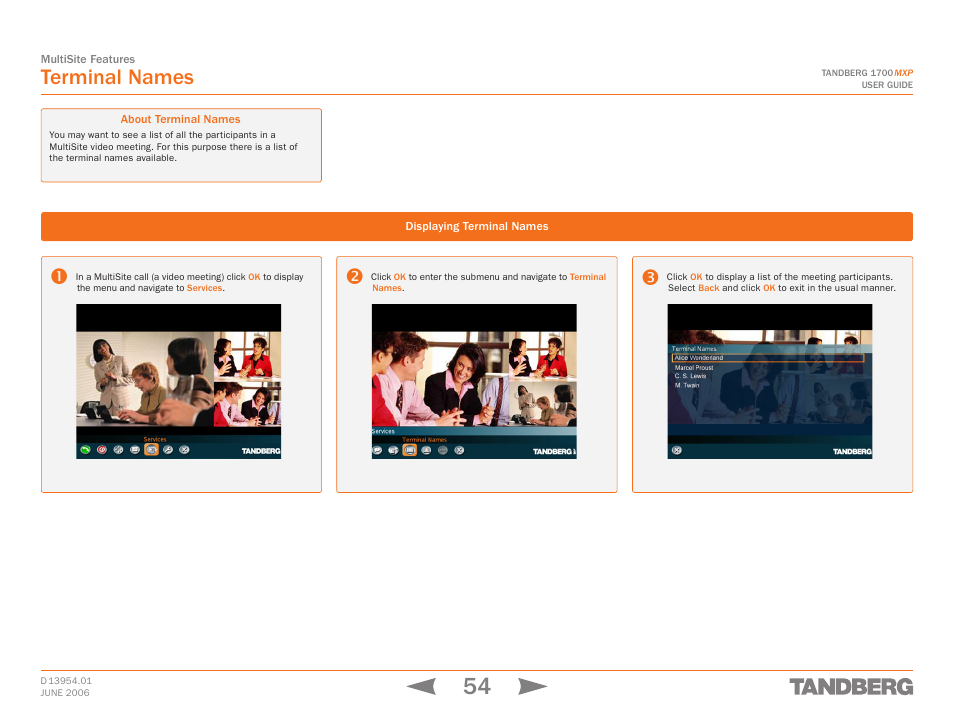Screen dimensions: 954x718
Task: Click the move-camera icon after the red end-call icon, step 1
Action: pos(118,450)
